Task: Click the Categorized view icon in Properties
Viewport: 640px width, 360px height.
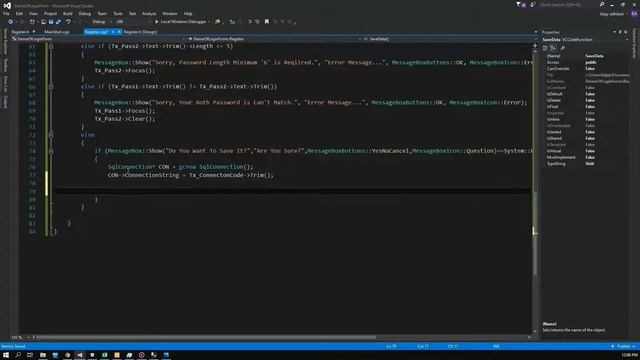Action: [x=545, y=48]
